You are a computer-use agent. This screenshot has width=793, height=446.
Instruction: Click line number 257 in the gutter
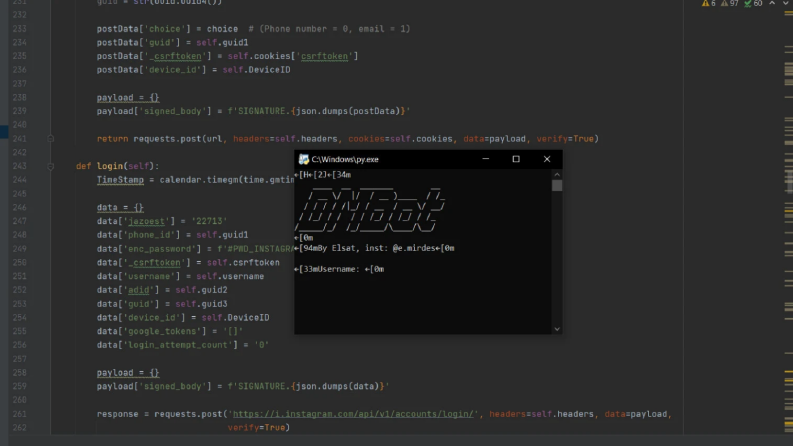coord(19,359)
